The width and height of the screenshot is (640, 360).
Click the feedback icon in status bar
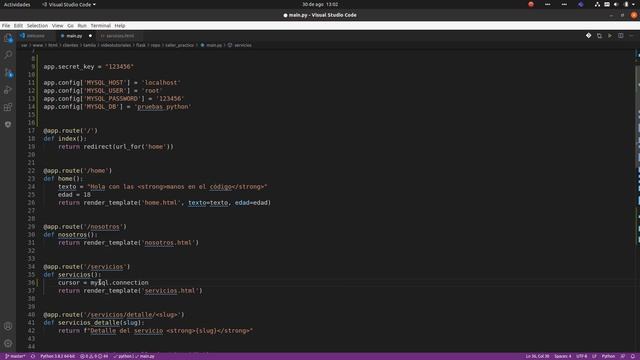tap(623, 356)
